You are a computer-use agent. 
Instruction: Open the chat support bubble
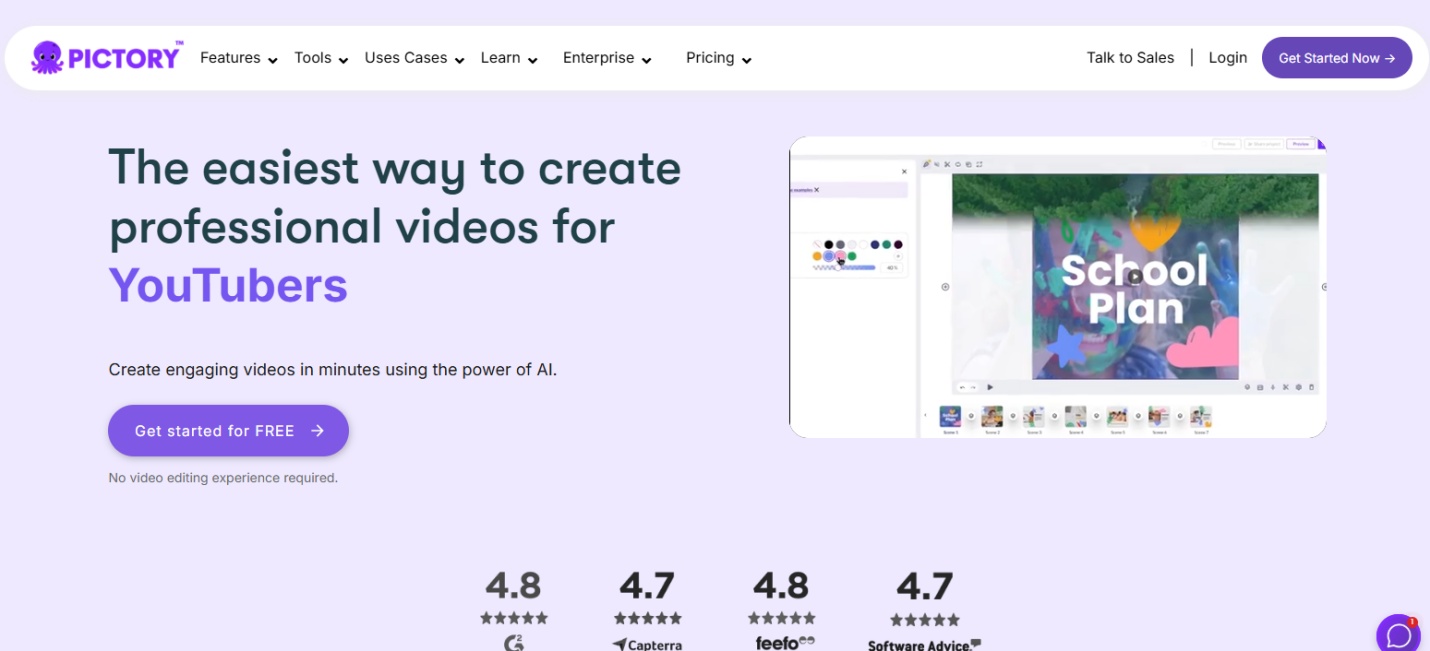(1397, 635)
